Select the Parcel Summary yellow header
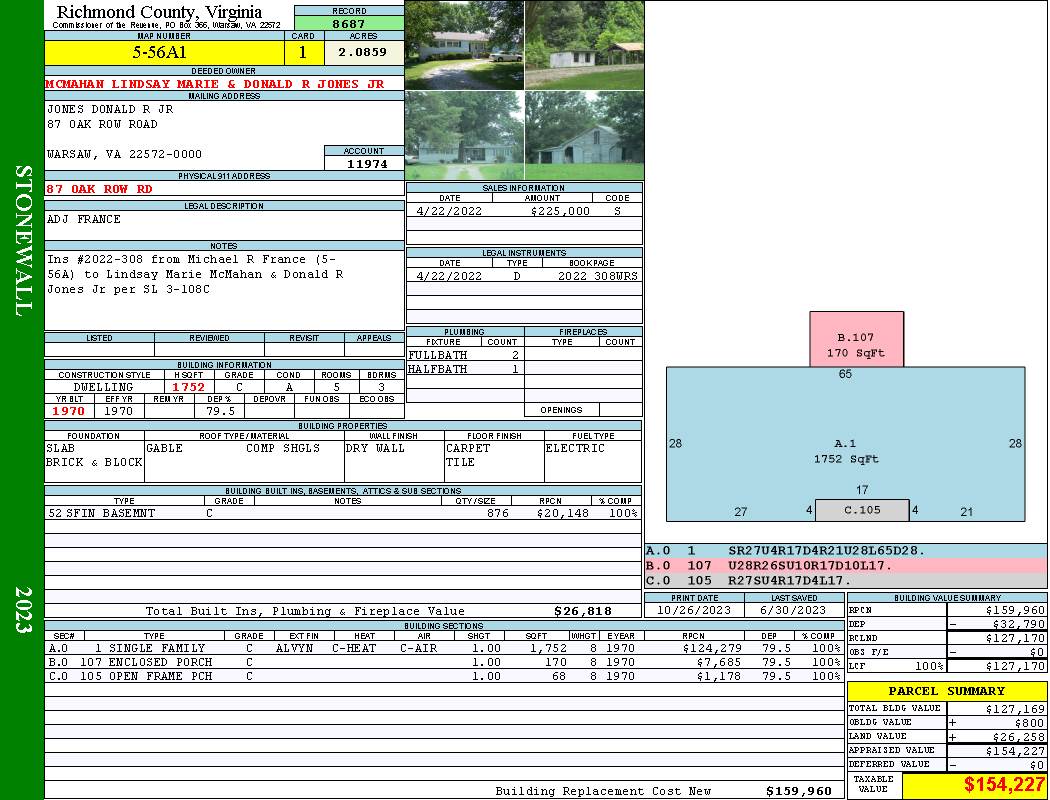 [x=946, y=691]
